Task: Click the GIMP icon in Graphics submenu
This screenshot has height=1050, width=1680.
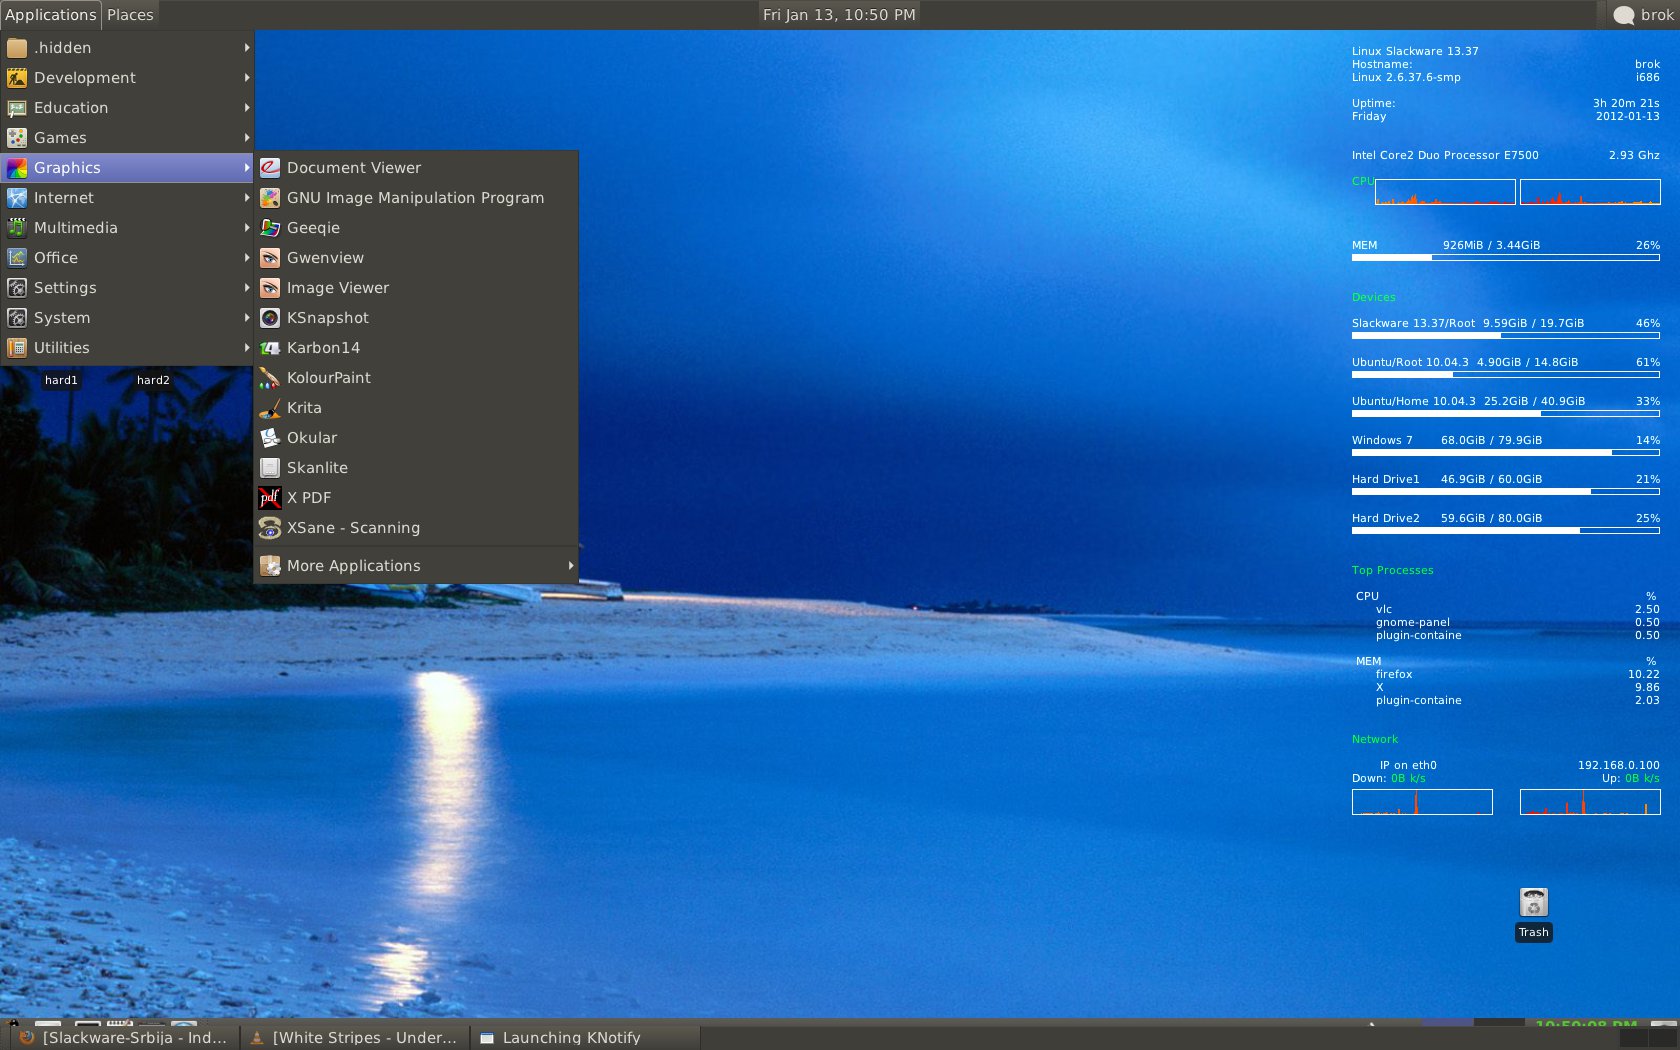Action: (270, 198)
